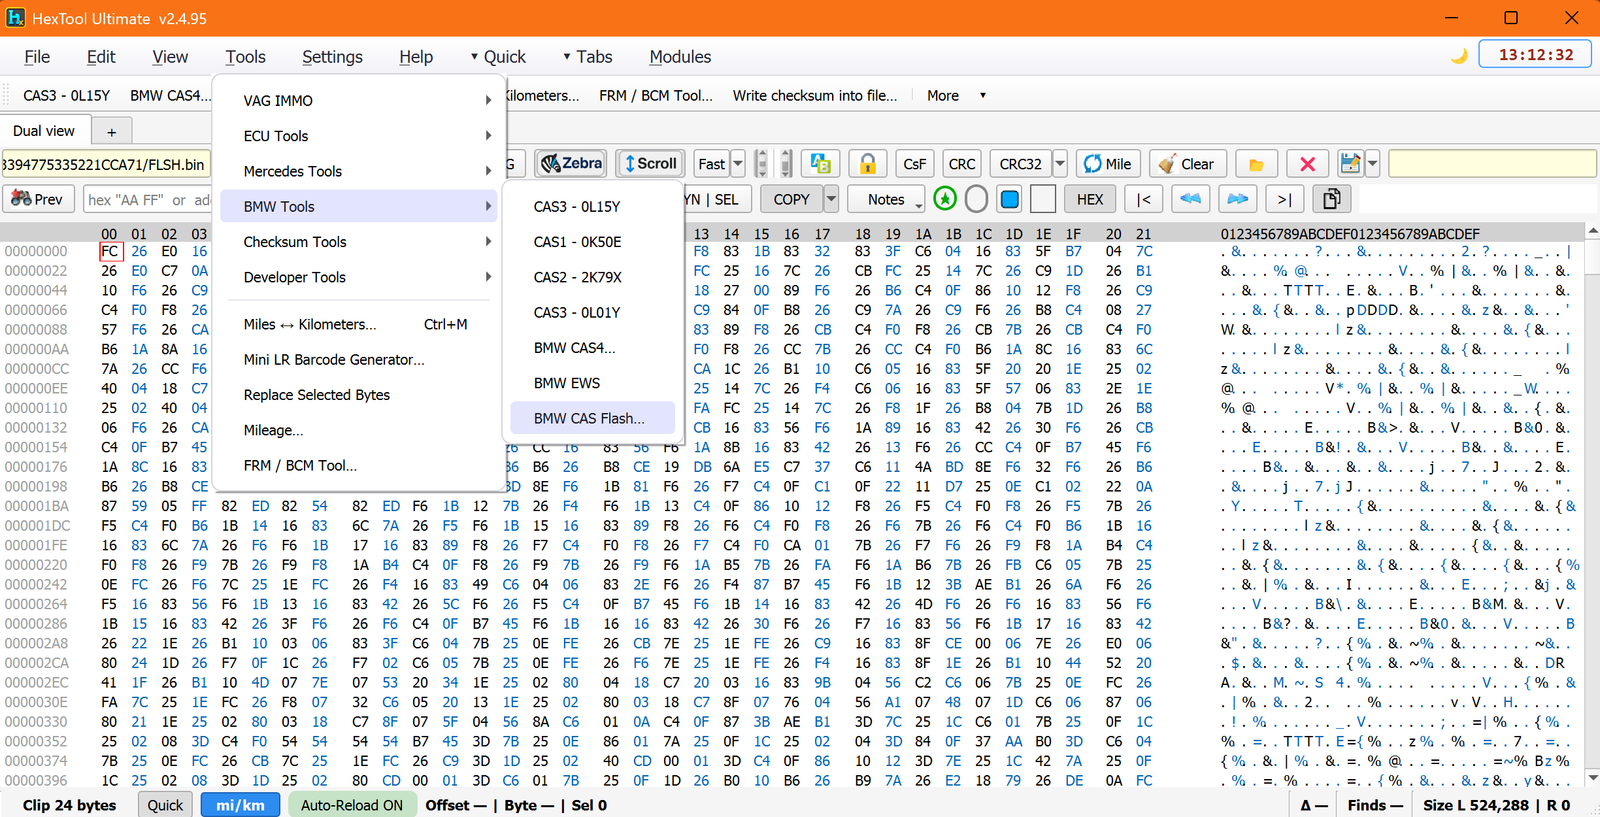Image resolution: width=1600 pixels, height=817 pixels.
Task: Jump forward with blue double-arrow icon
Action: coord(1237,199)
